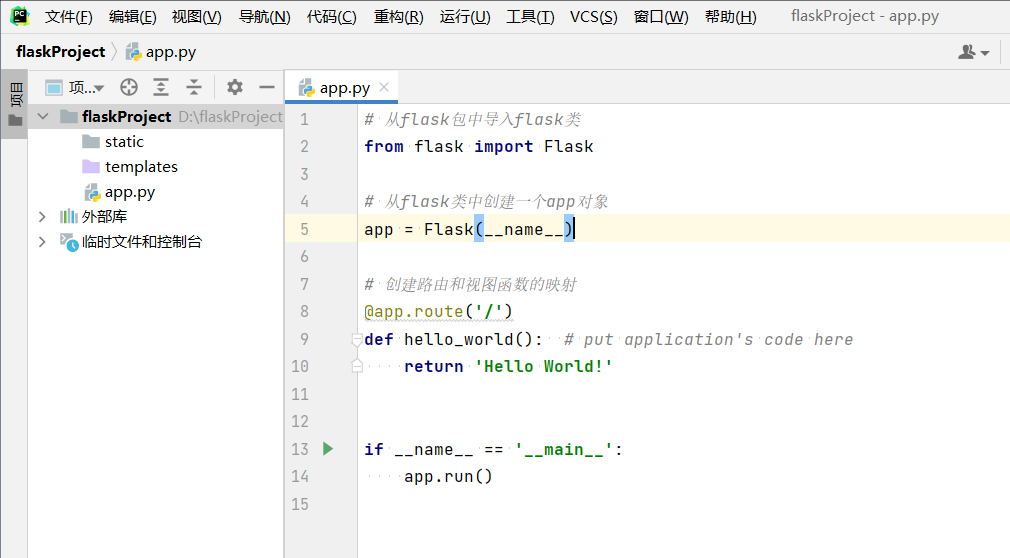Collapse hello_world function fold marker line 9
Screen dimensions: 1010x558
357,340
